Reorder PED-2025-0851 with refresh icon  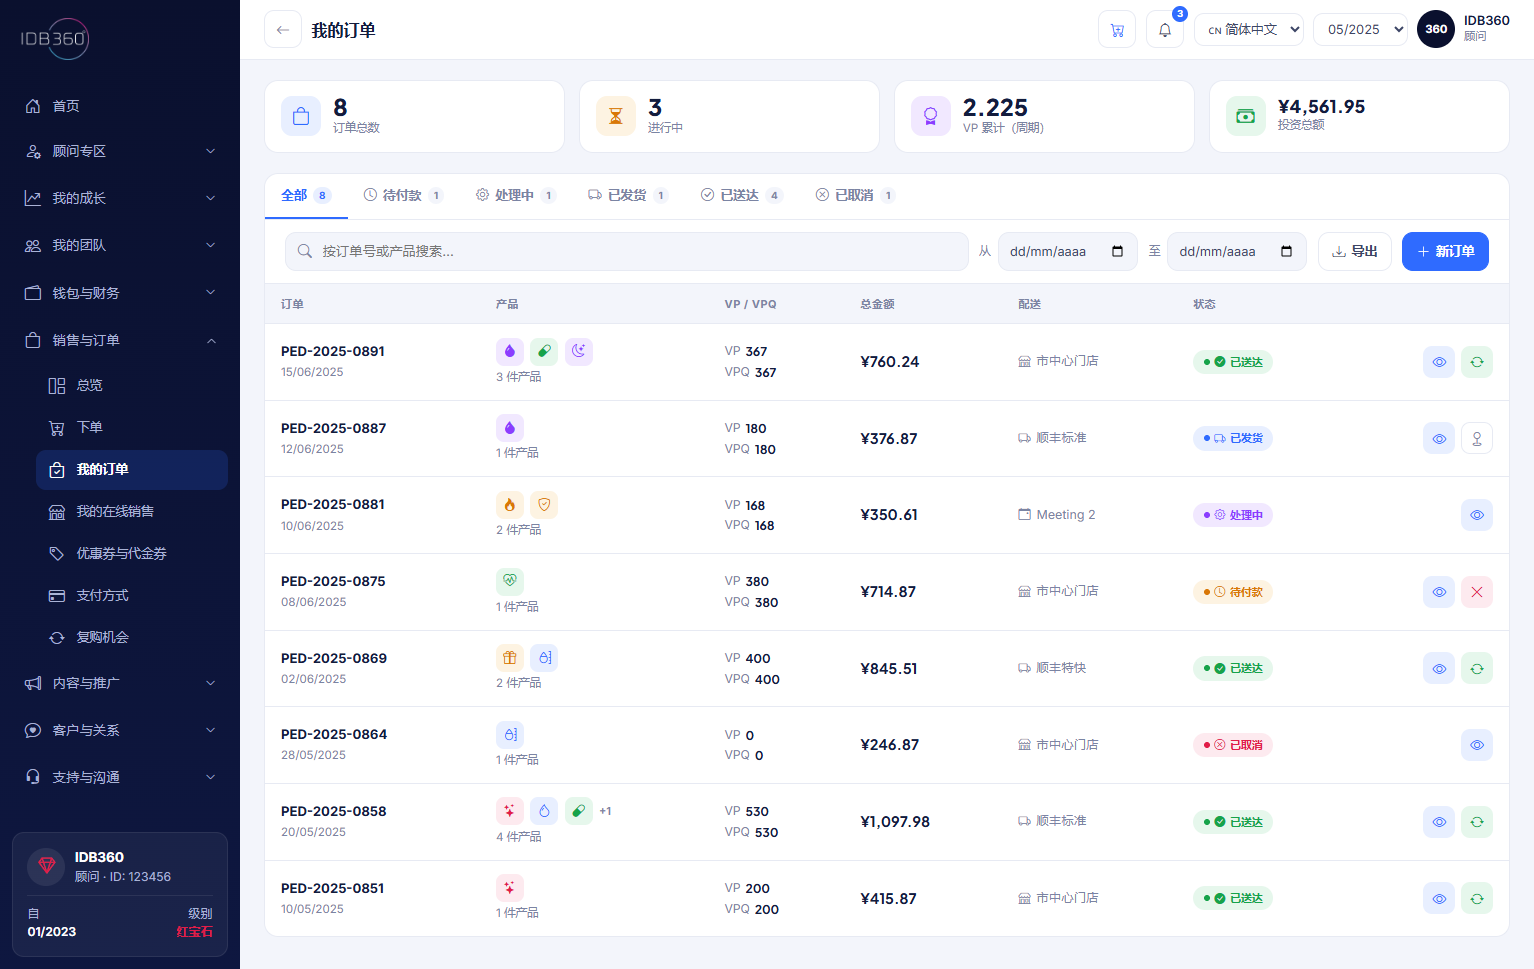(x=1477, y=898)
